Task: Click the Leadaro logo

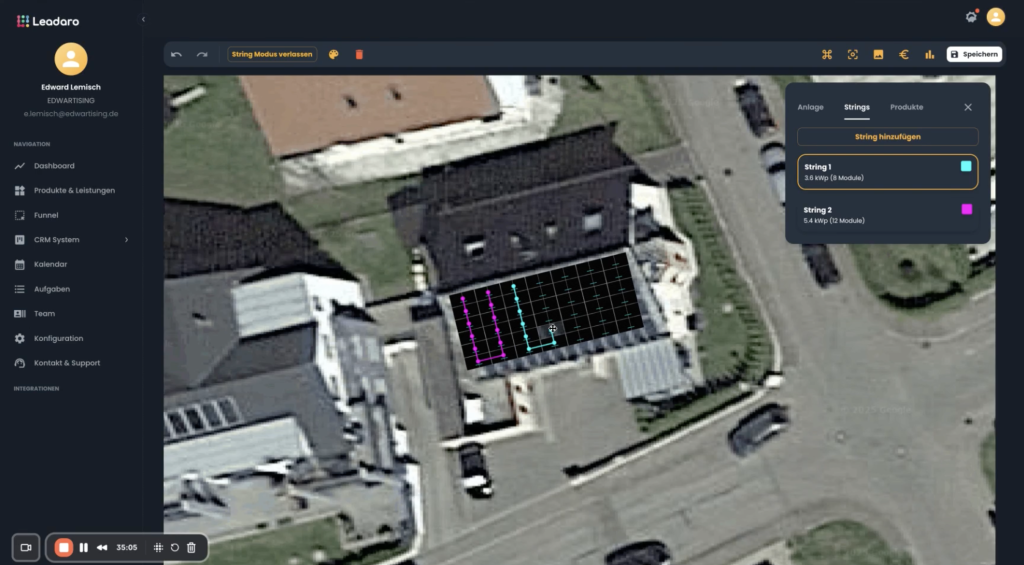Action: (48, 21)
